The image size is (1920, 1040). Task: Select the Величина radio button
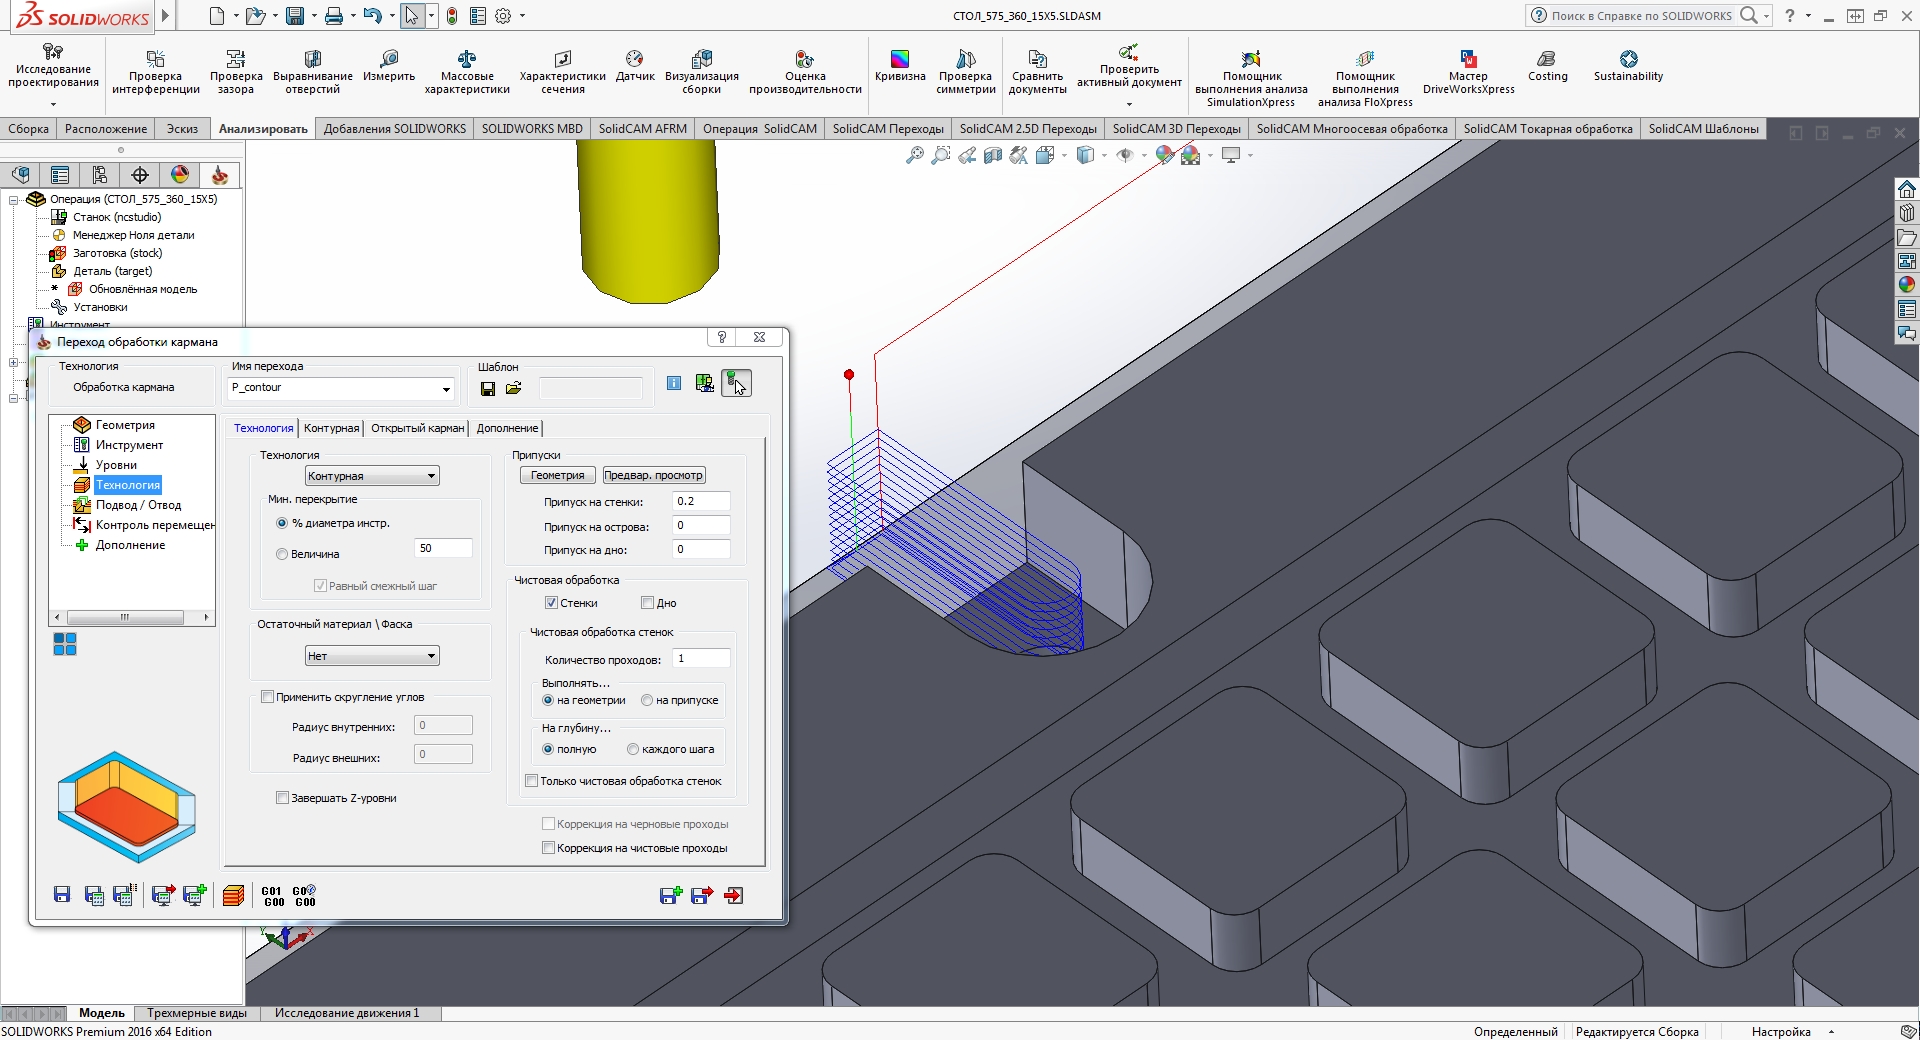[282, 554]
